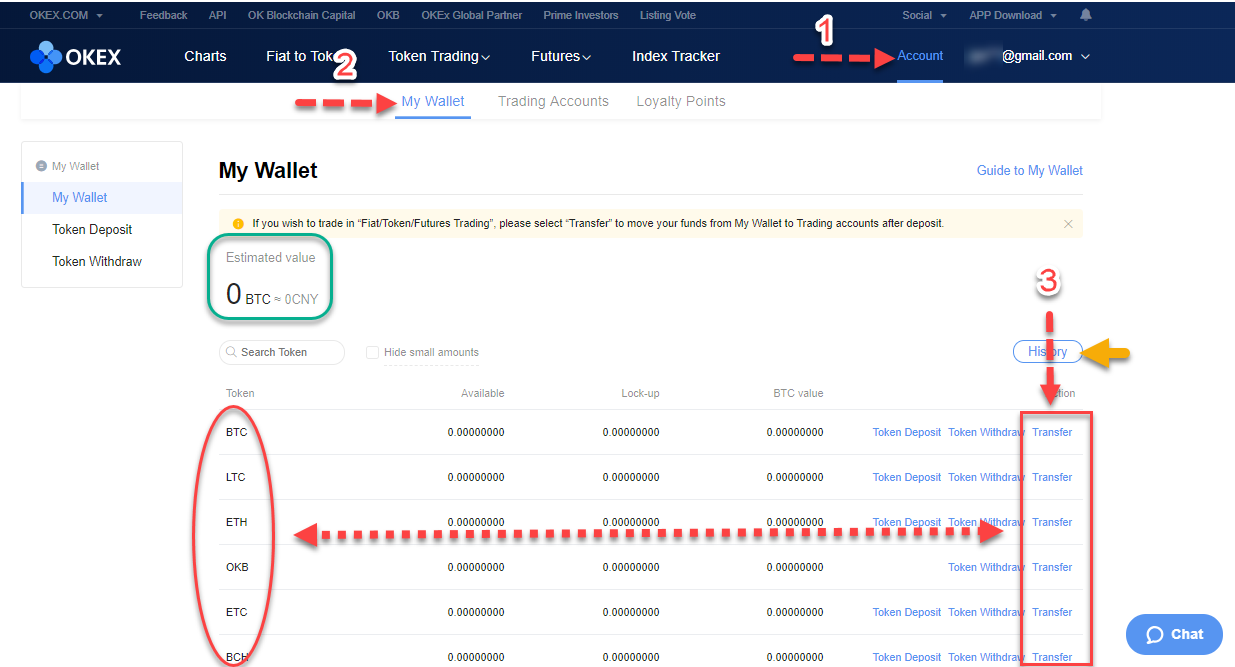Image resolution: width=1235 pixels, height=667 pixels.
Task: Open the Charts menu item
Action: (205, 56)
